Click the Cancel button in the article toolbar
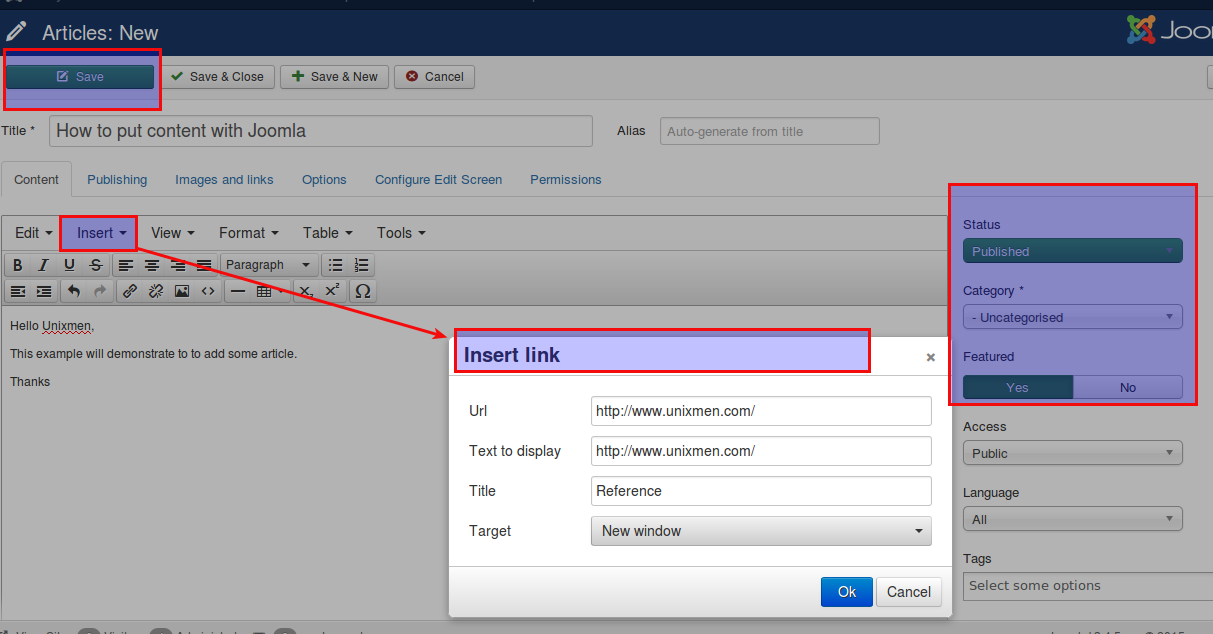The height and width of the screenshot is (634, 1213). [435, 77]
